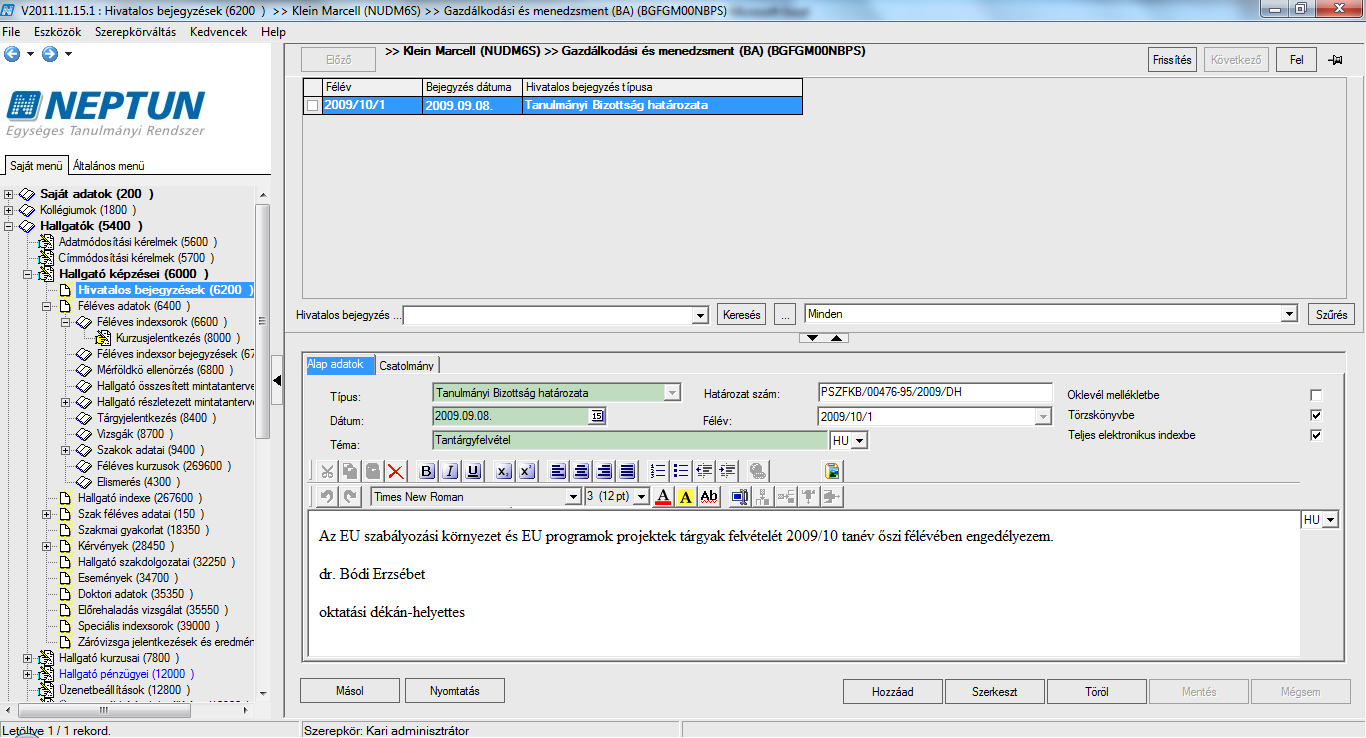The image size is (1366, 738).
Task: Click the Másol button
Action: tap(351, 691)
